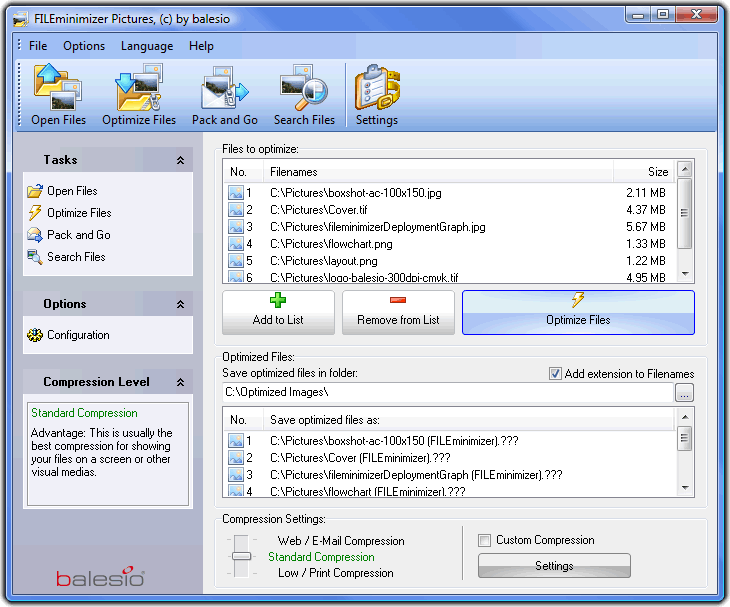The image size is (730, 607).
Task: Click image icon of boxshot-ac-100x150.jpg row
Action: pos(236,193)
